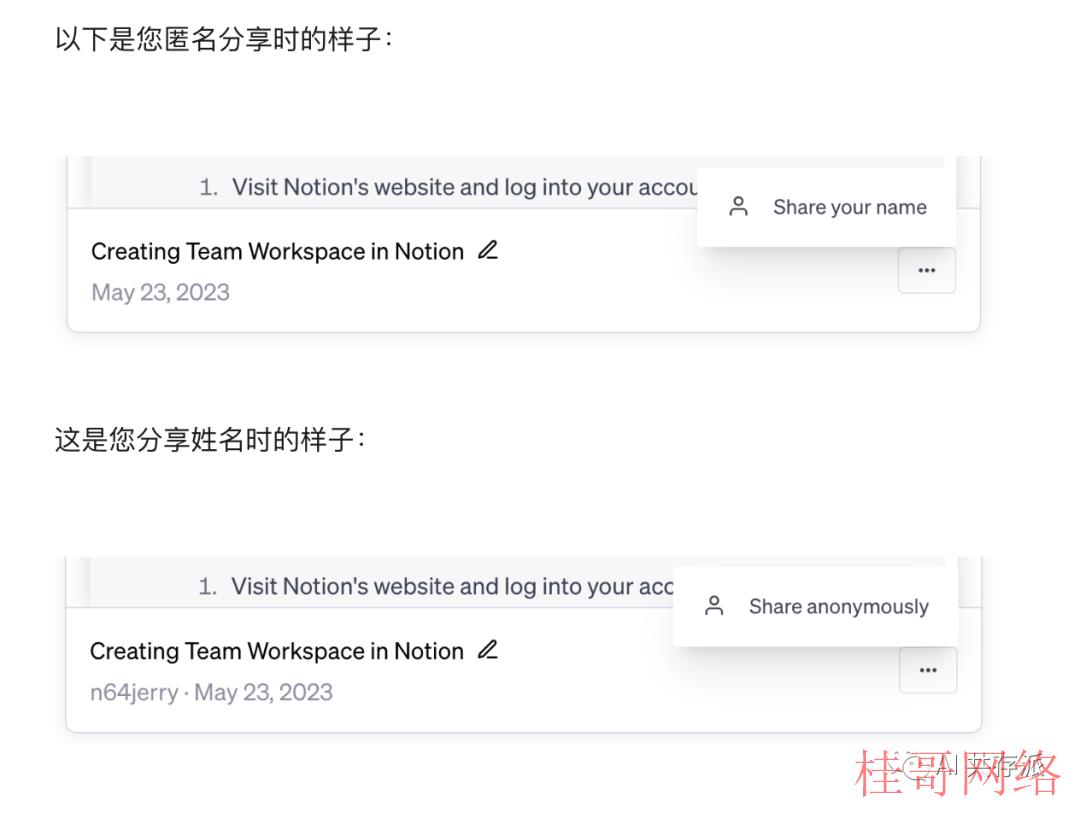Click the Visit Notion's website step in anonymous card
The image size is (1080, 813).
[448, 187]
